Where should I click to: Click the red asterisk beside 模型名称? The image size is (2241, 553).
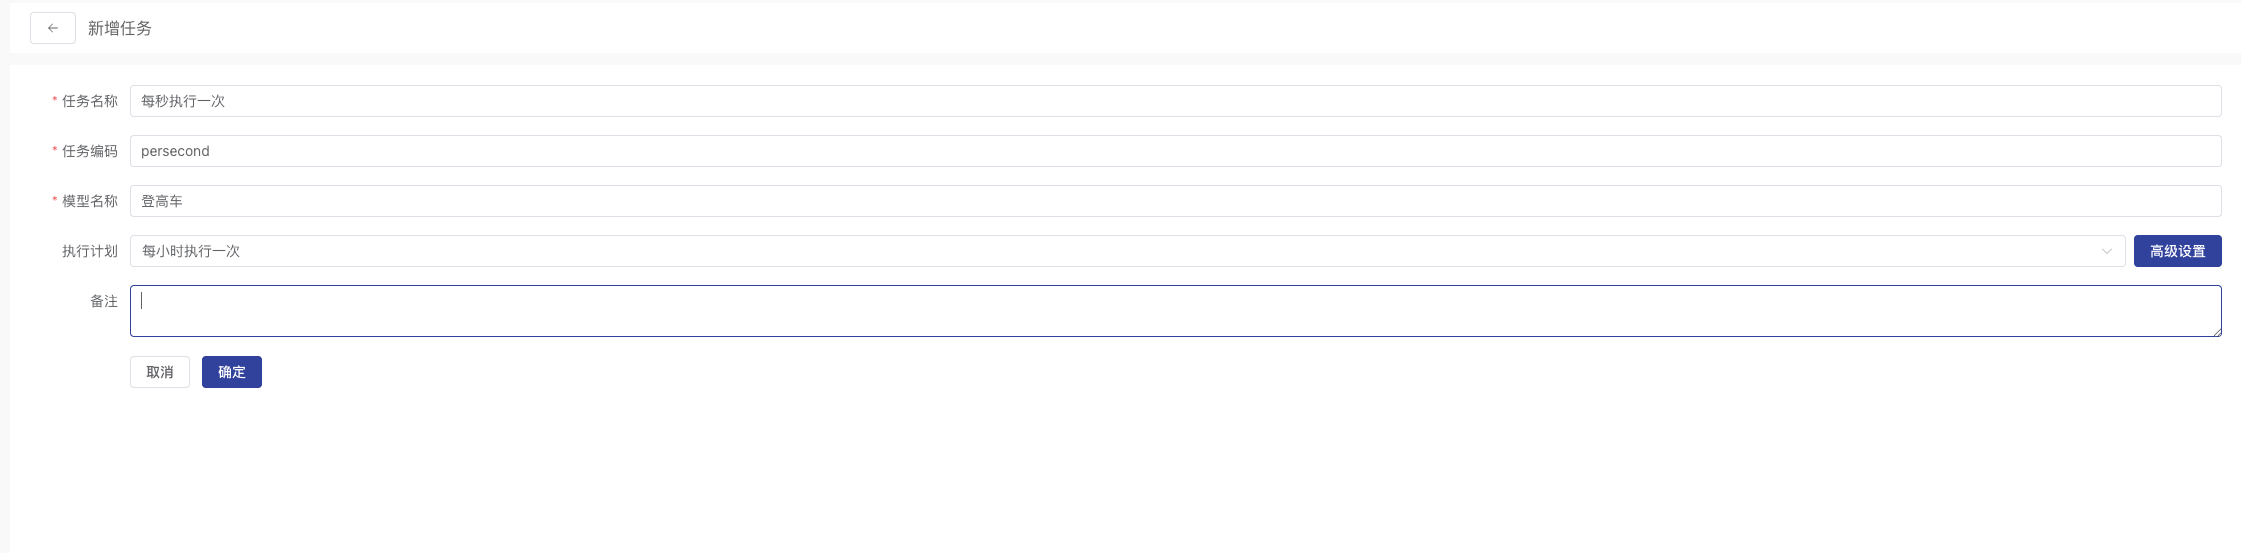click(55, 202)
